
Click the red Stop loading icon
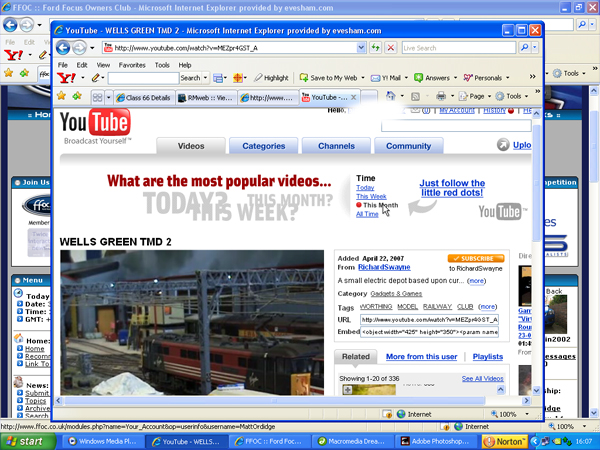[x=390, y=48]
